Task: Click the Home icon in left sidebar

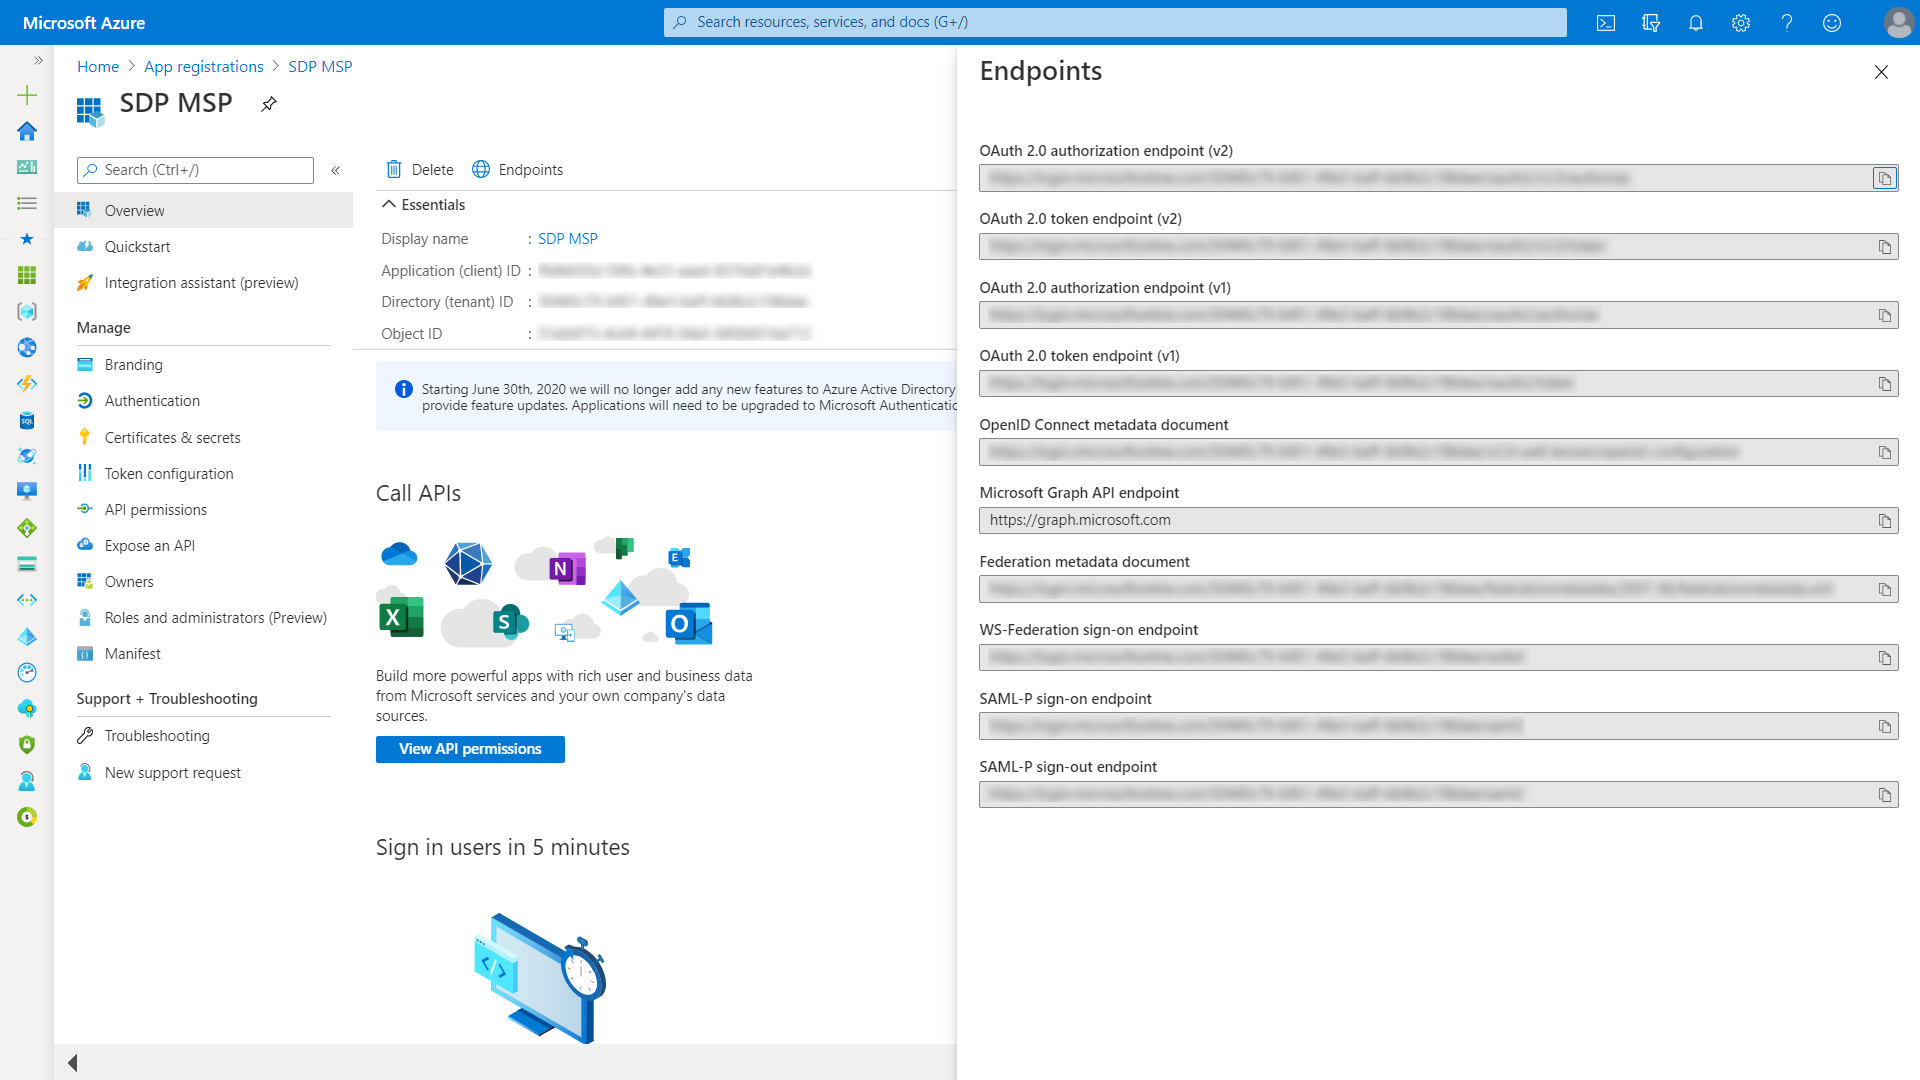Action: pyautogui.click(x=27, y=131)
